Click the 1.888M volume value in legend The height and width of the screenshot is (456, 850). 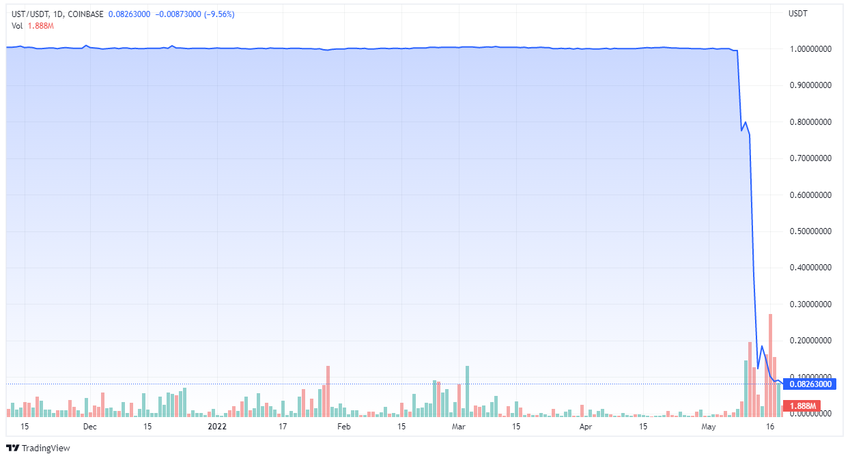(41, 26)
